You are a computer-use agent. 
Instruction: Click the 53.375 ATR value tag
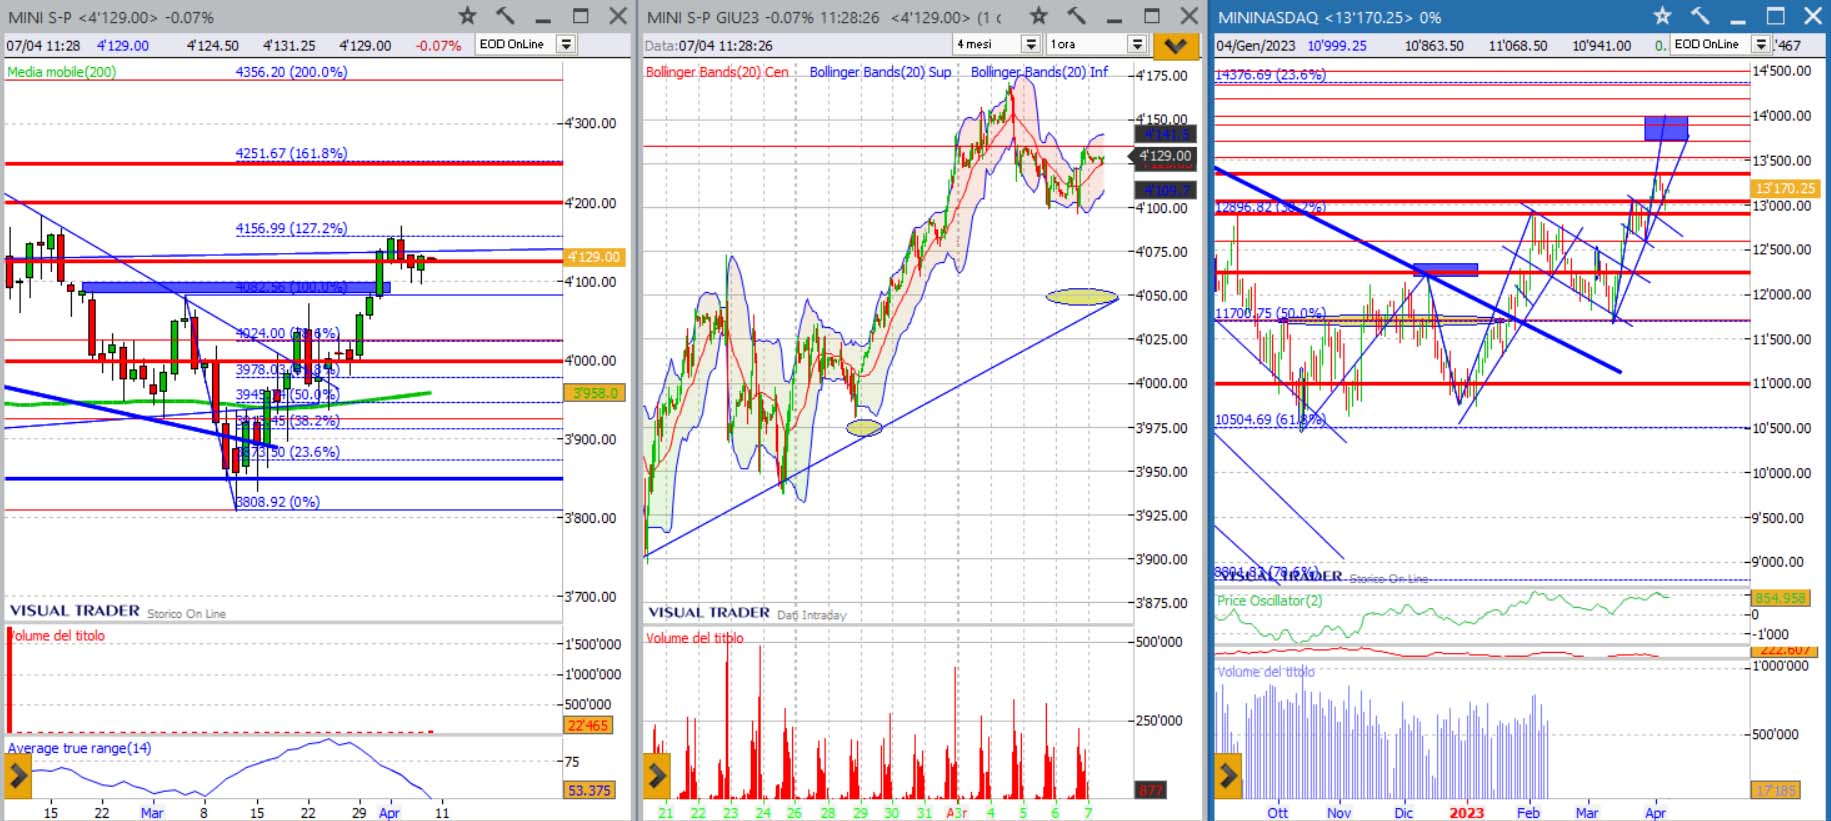pos(589,790)
